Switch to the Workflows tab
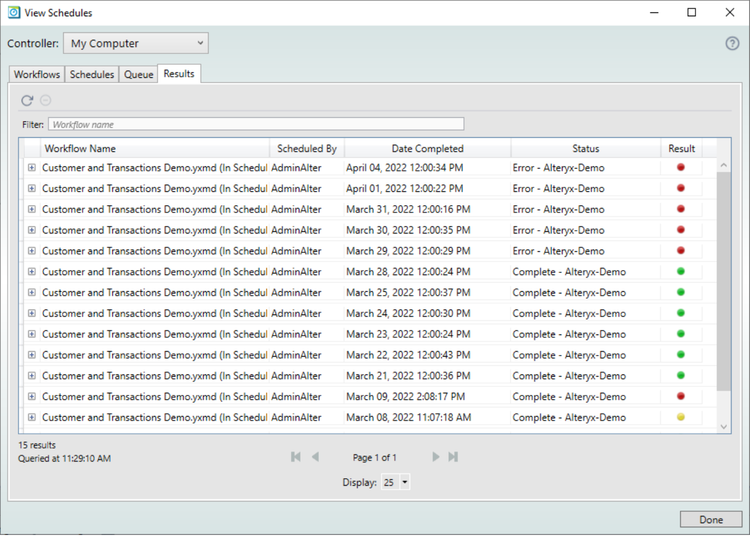750x536 pixels. 37,75
